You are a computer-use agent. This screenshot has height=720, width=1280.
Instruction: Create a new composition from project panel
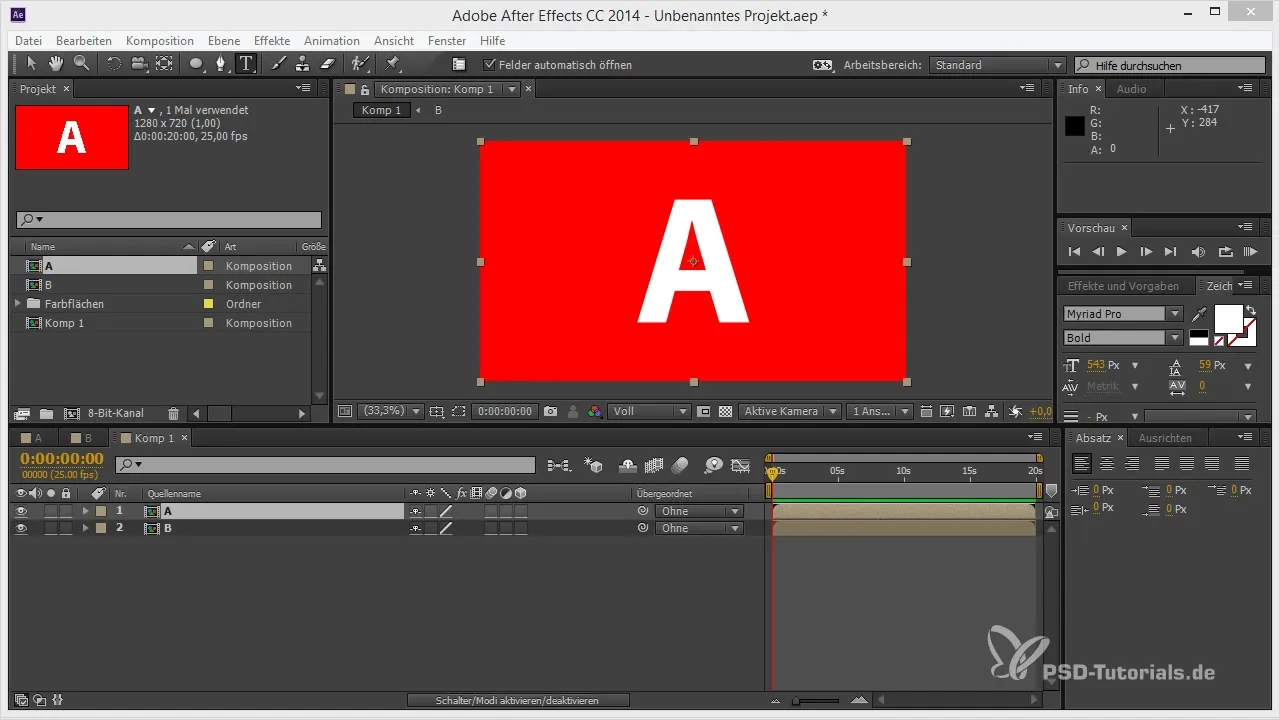pos(71,413)
